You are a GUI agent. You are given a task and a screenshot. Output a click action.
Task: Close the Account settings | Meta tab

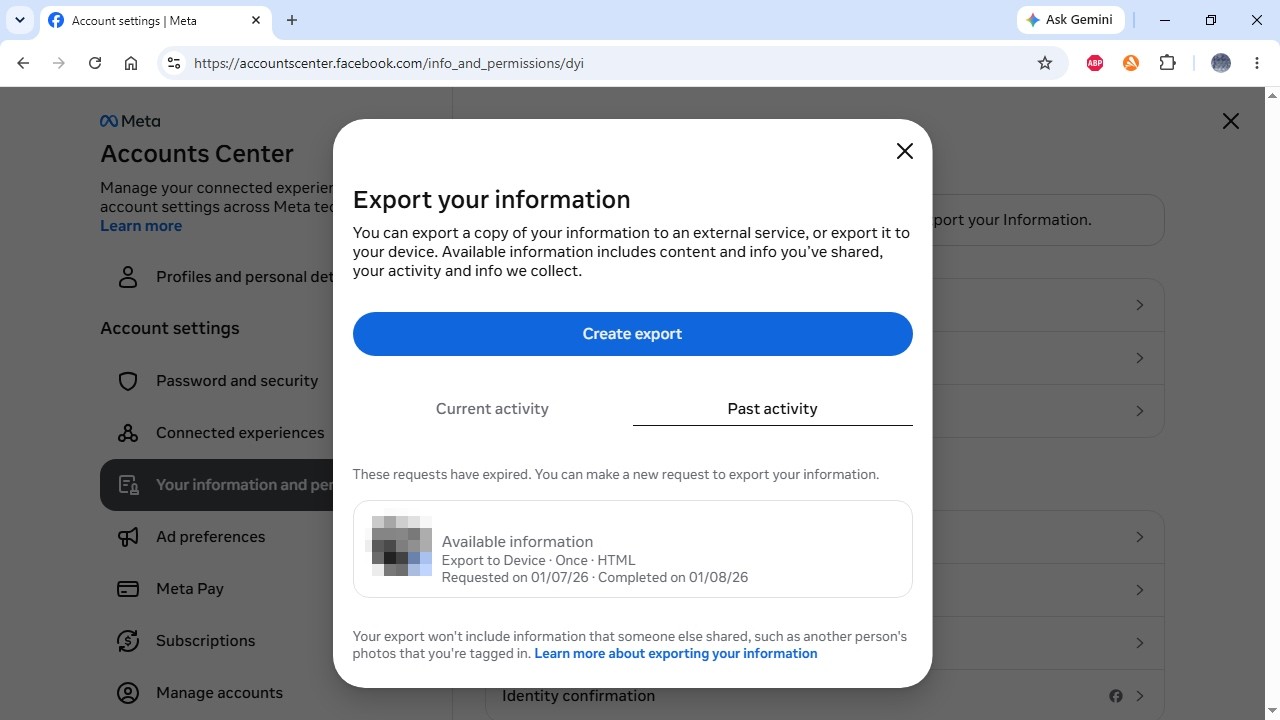(256, 20)
